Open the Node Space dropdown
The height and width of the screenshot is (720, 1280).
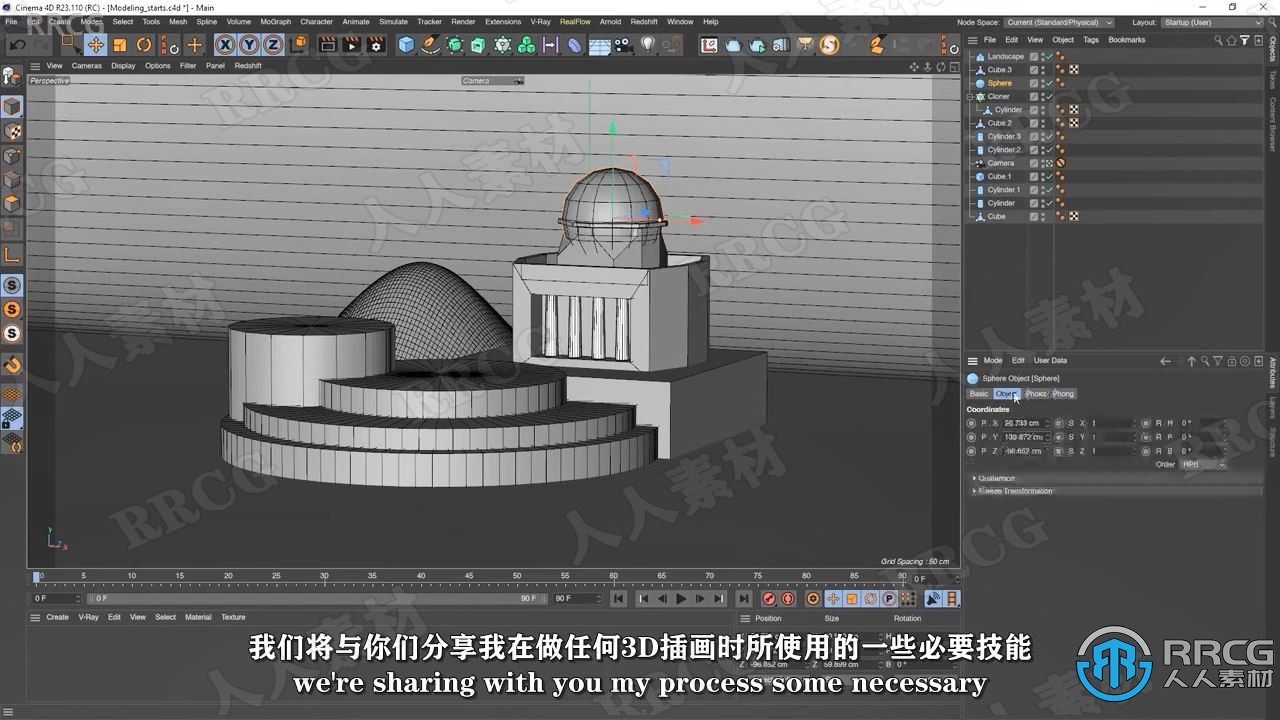pyautogui.click(x=1059, y=22)
